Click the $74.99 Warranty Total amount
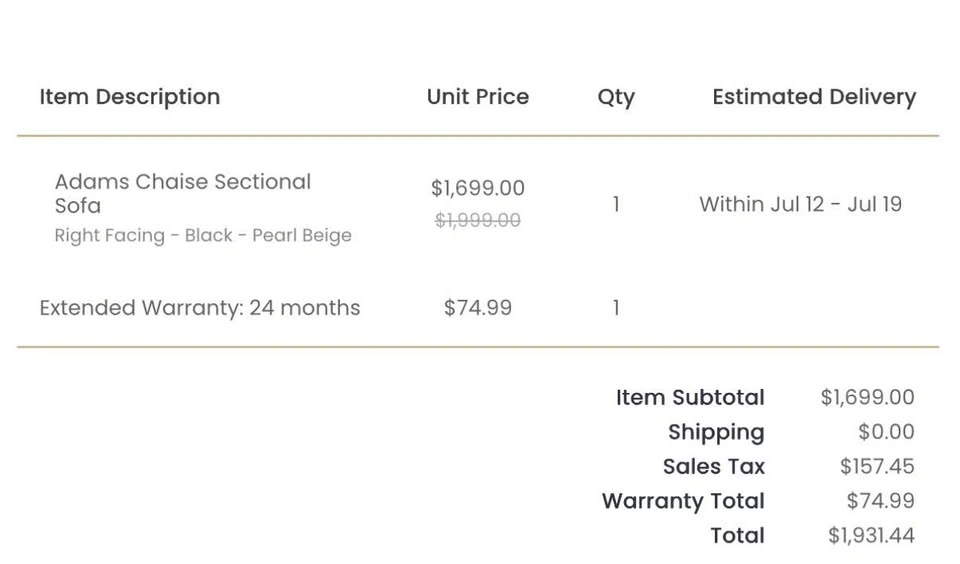 point(879,501)
